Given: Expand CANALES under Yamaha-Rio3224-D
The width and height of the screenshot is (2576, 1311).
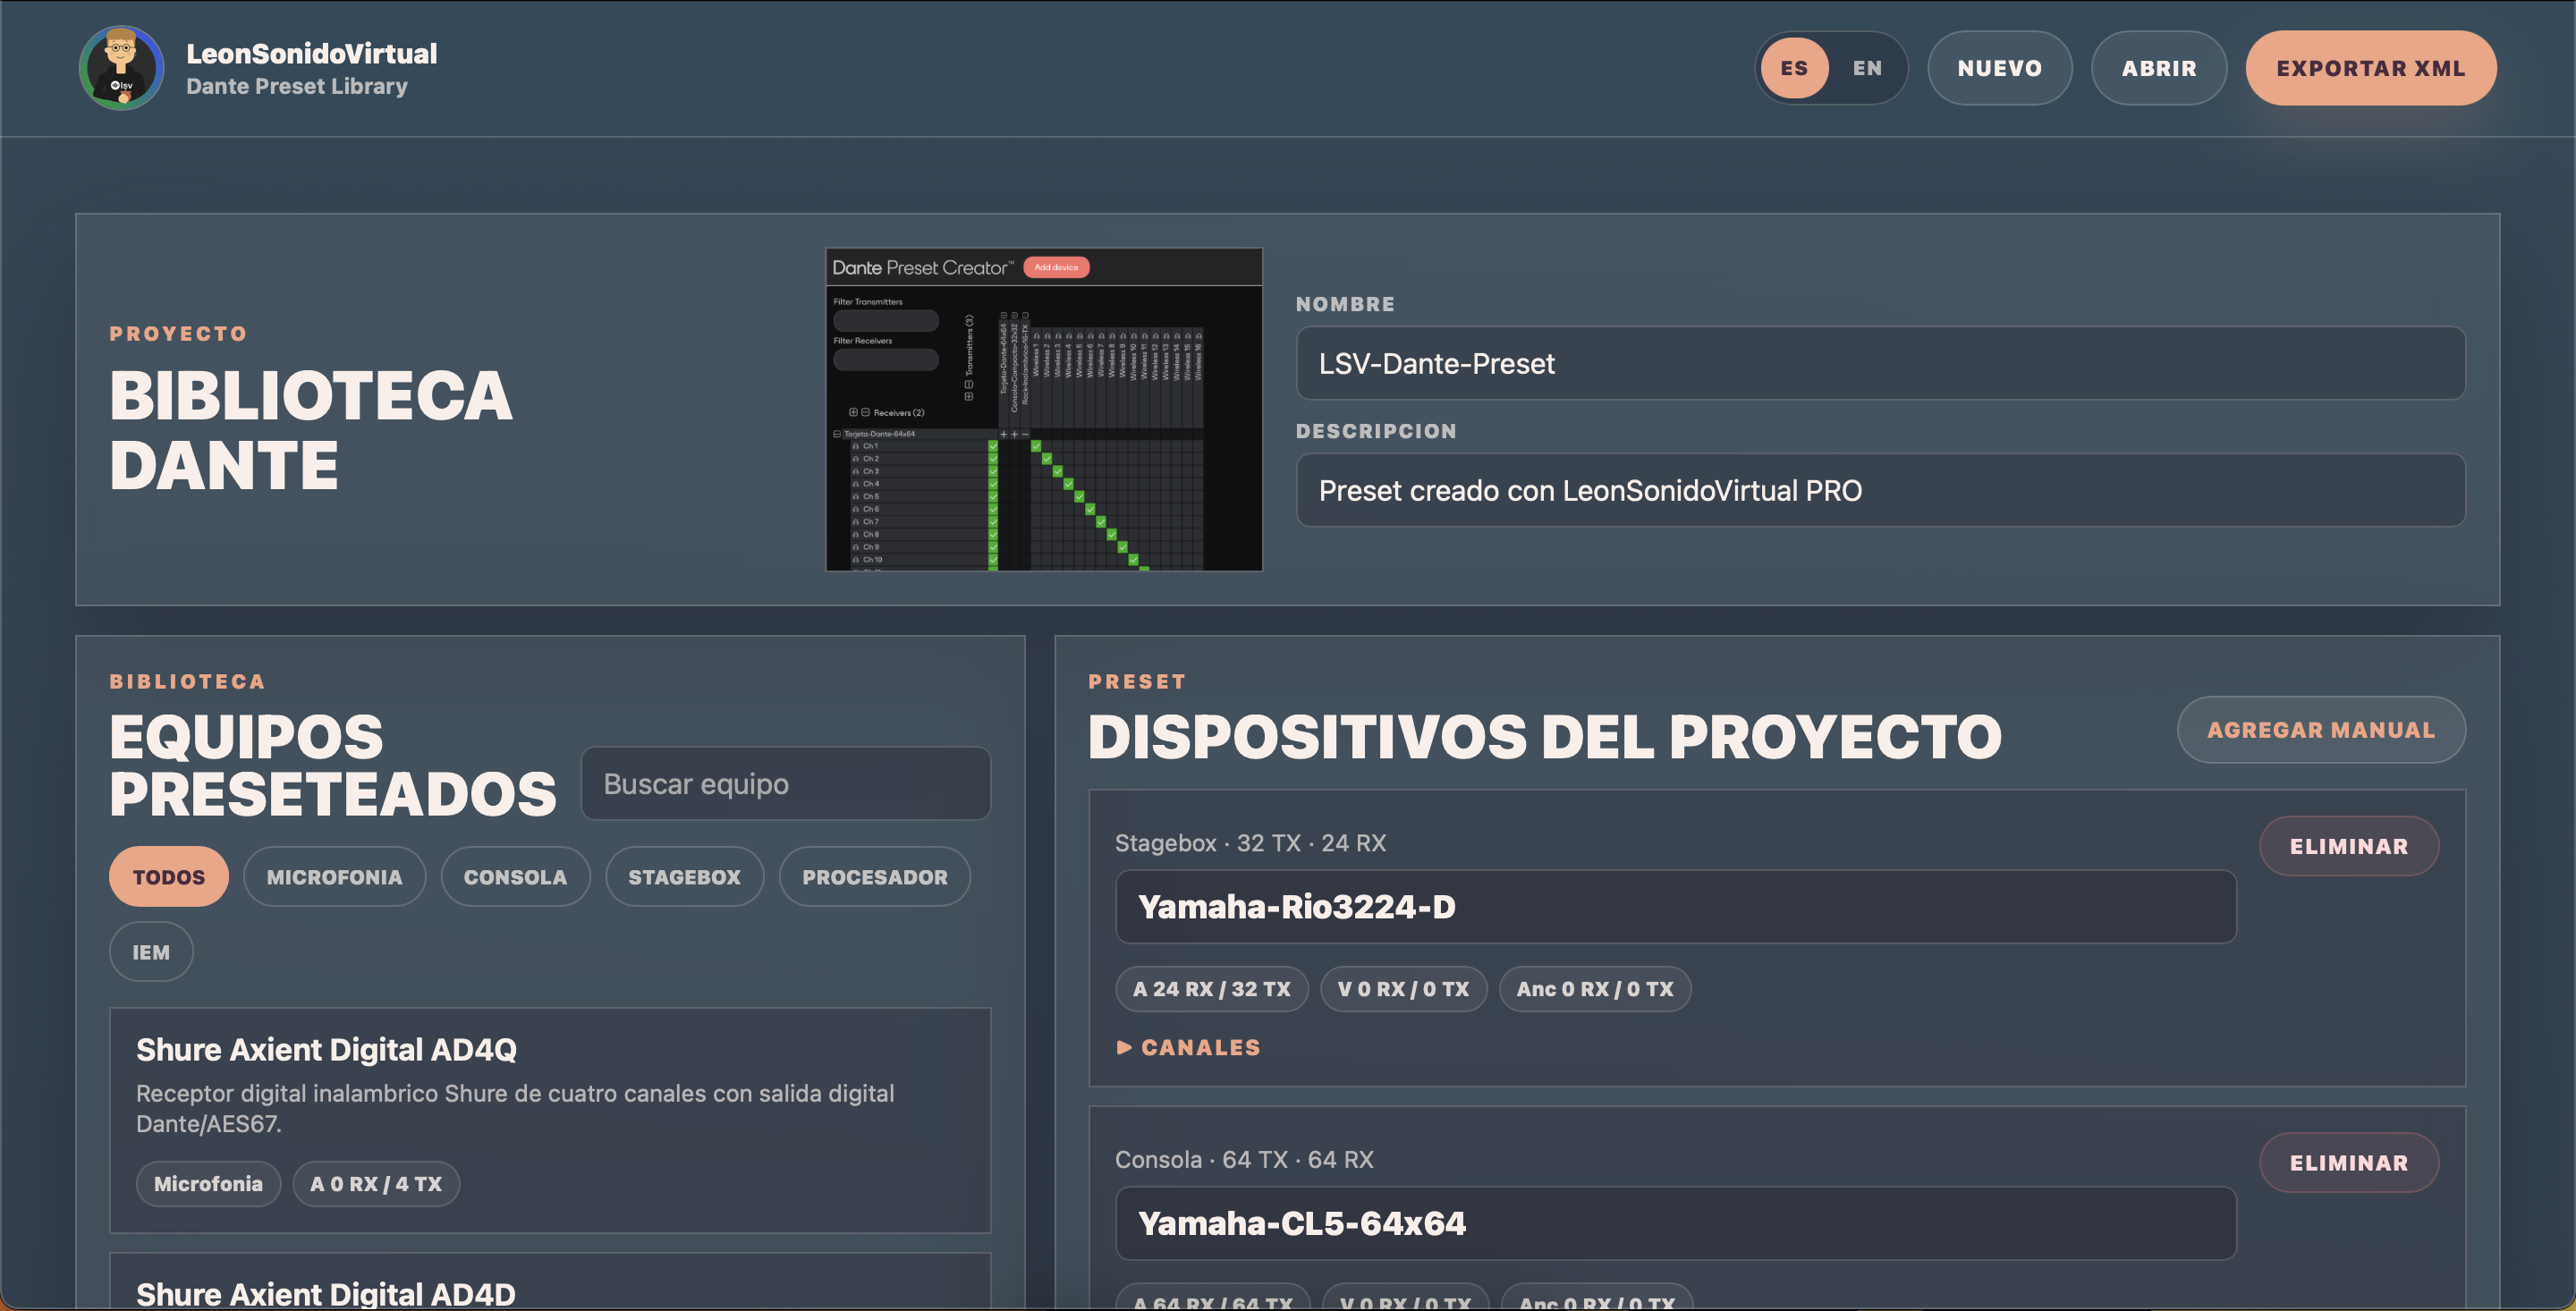Looking at the screenshot, I should (1188, 1047).
